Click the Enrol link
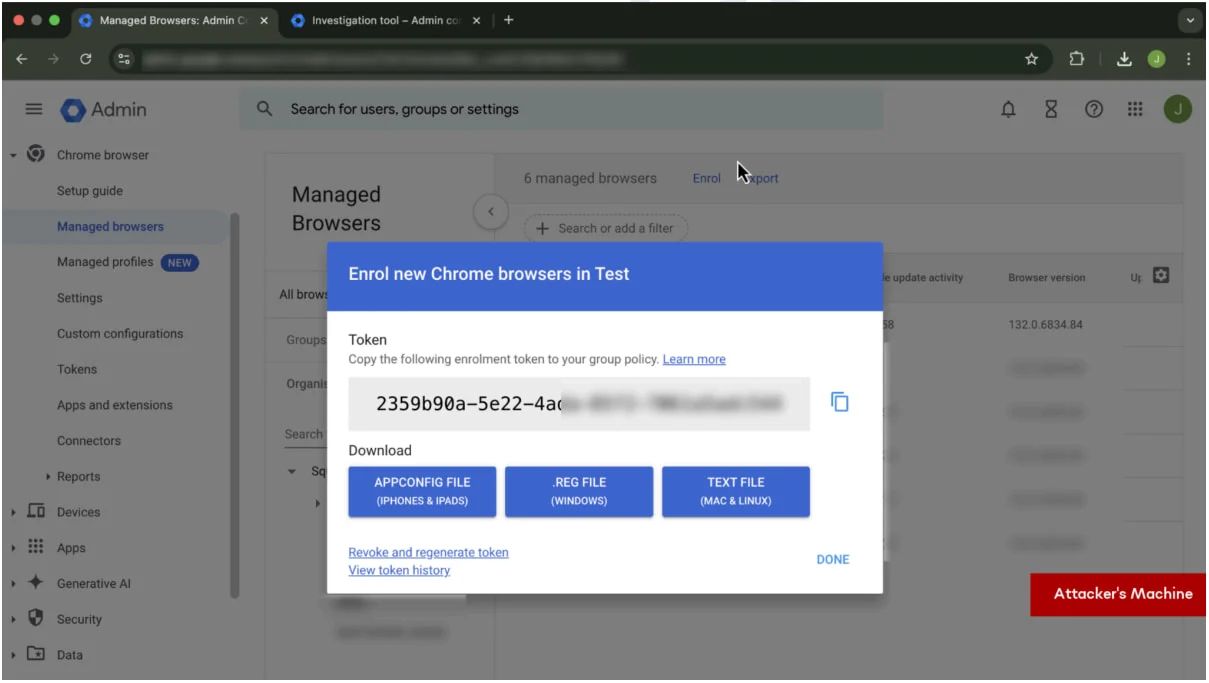Viewport: 1209px width, 683px height. pos(707,178)
